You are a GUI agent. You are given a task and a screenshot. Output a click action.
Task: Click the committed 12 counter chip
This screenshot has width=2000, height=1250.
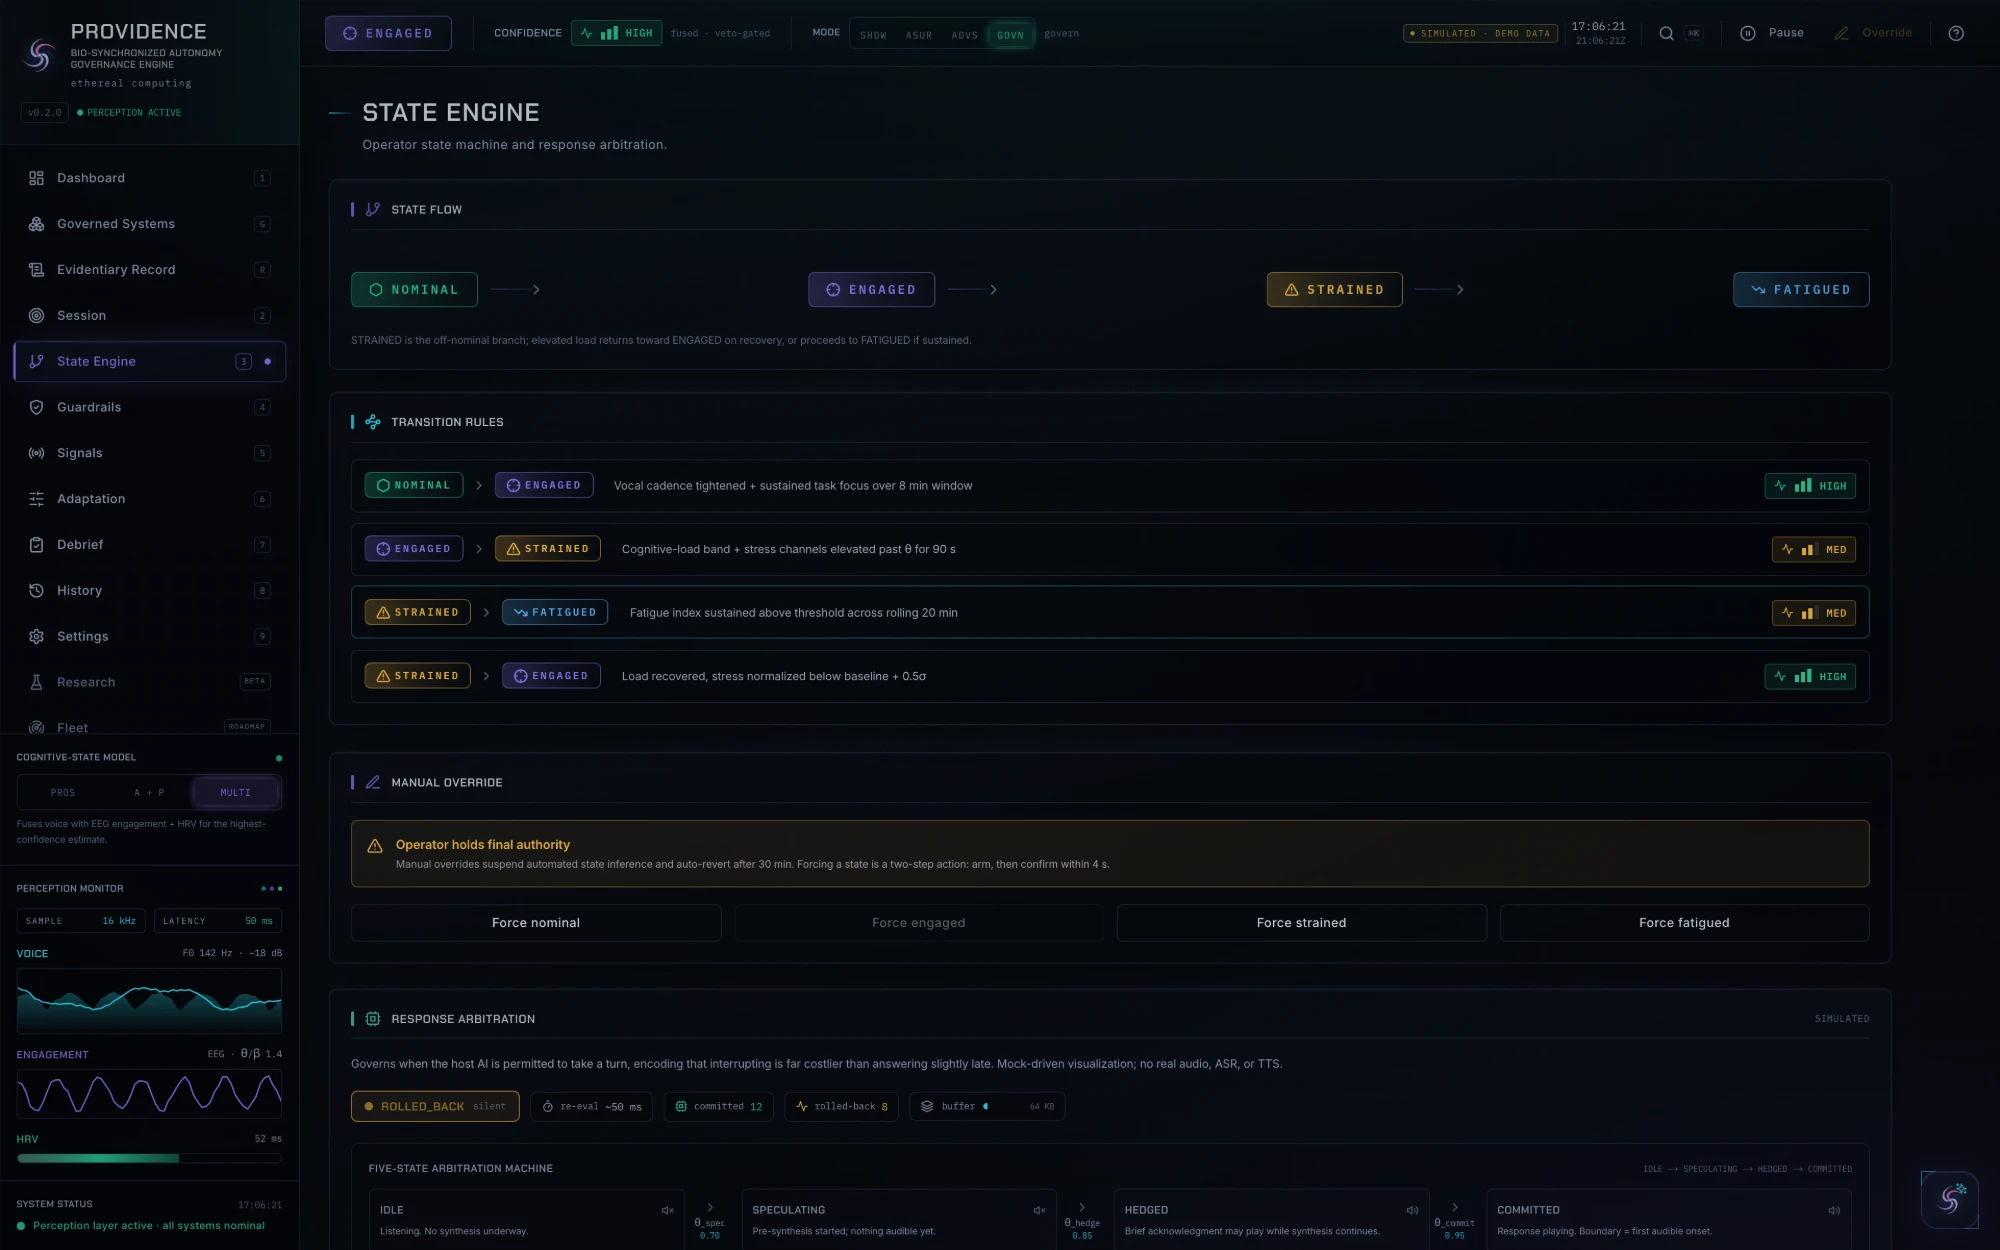click(x=718, y=1106)
